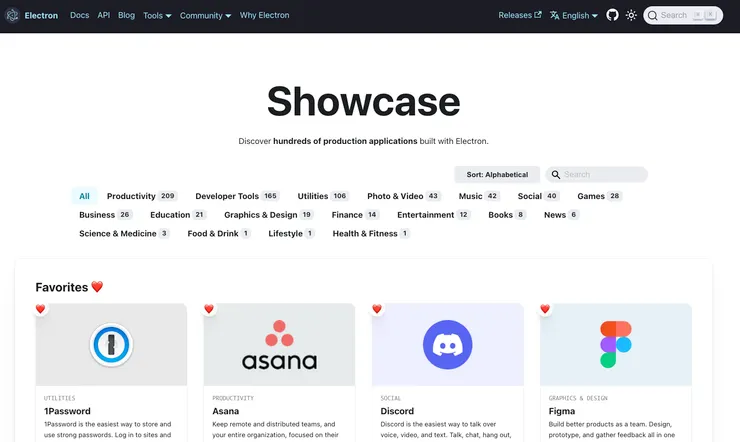740x442 pixels.
Task: Expand the Tools dropdown menu
Action: pyautogui.click(x=157, y=16)
